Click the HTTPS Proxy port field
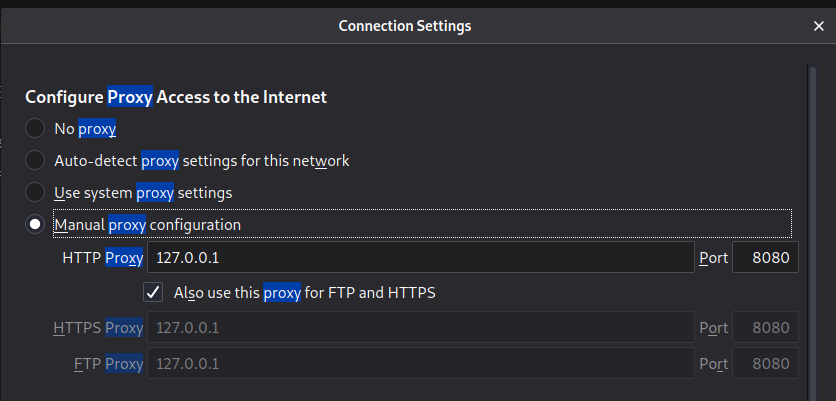The width and height of the screenshot is (836, 401). [766, 328]
